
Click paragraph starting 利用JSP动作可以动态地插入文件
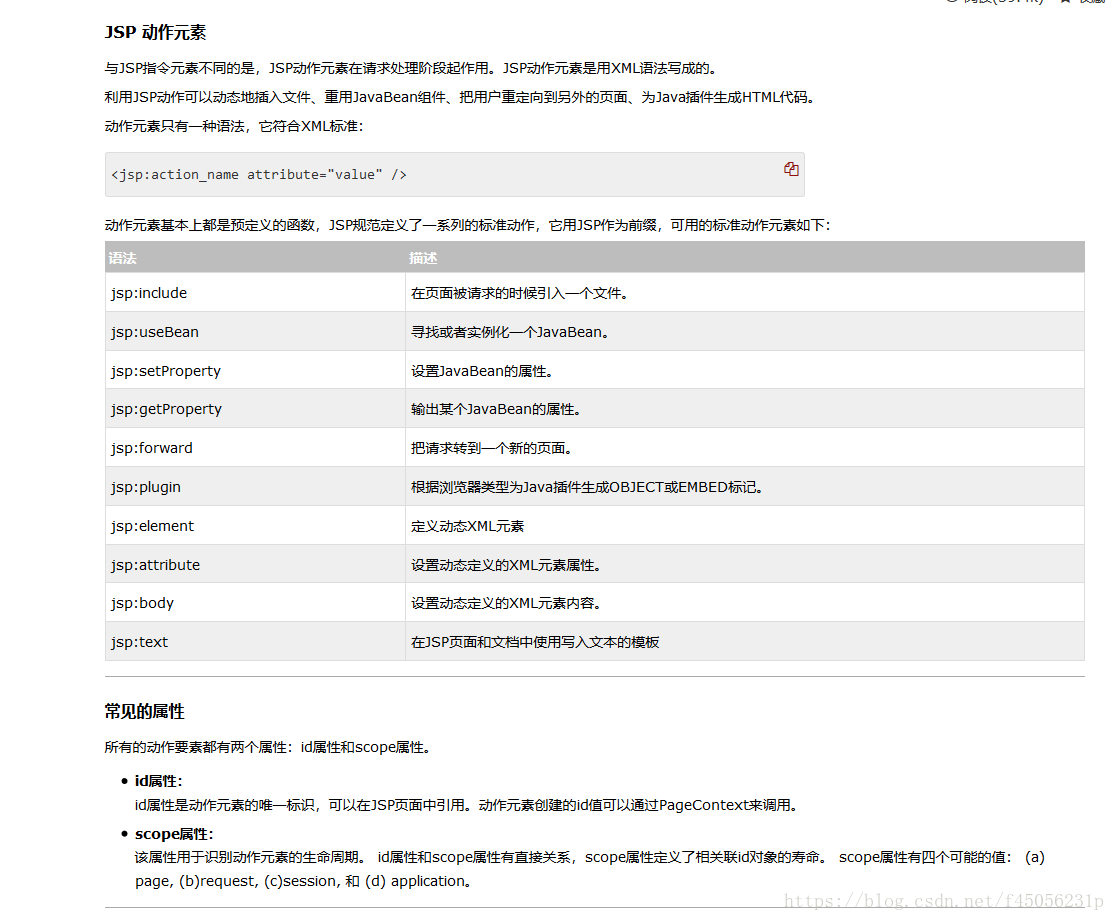click(x=459, y=97)
